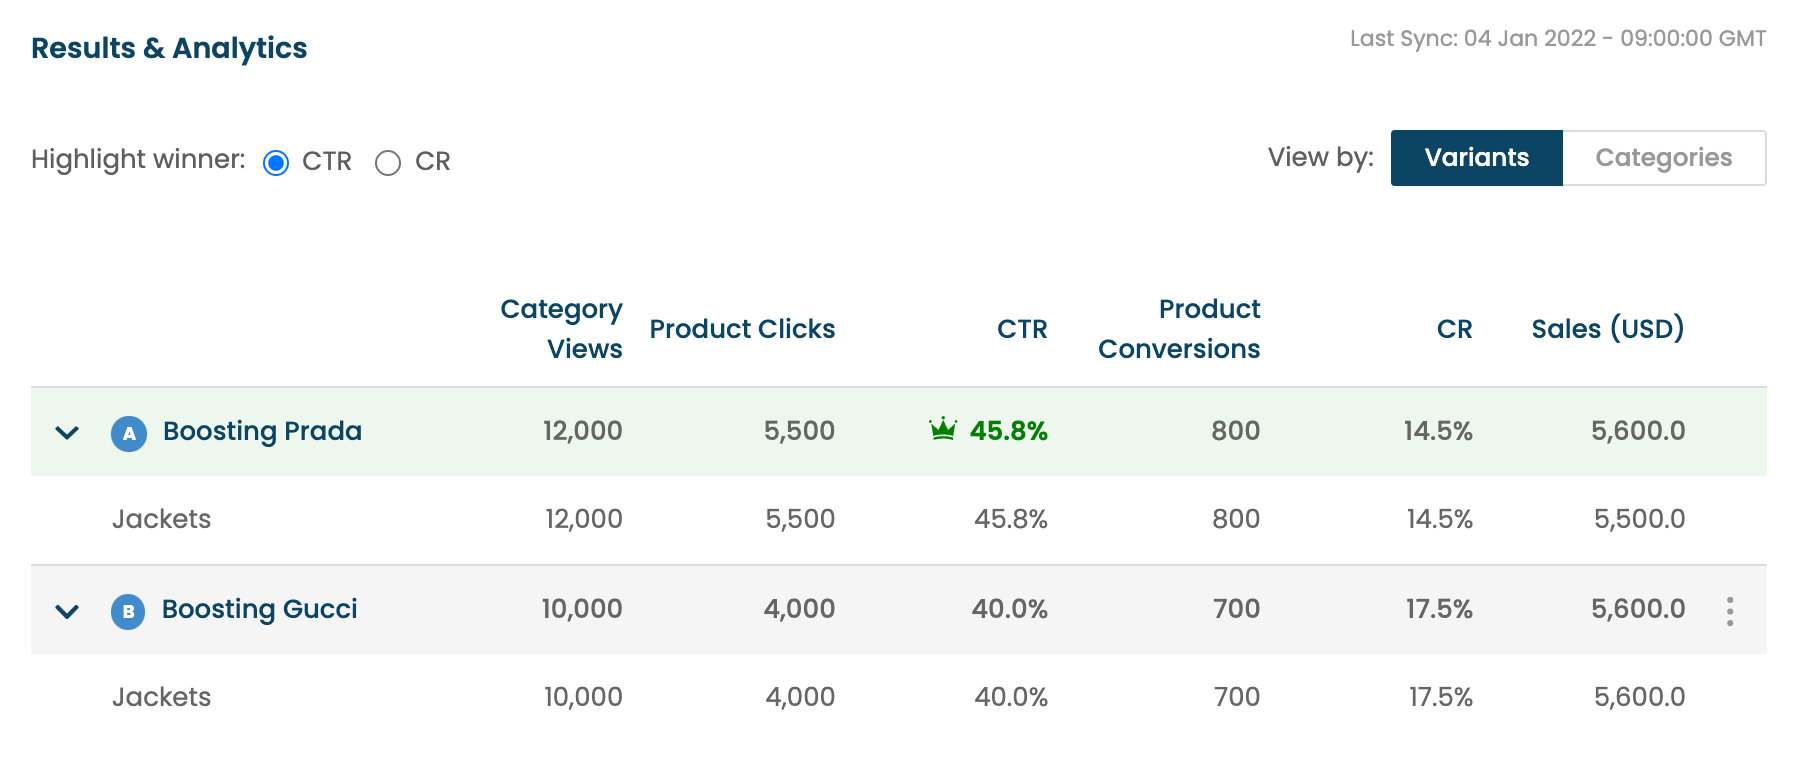
Task: Click the Sales (USD) column header
Action: [1608, 328]
